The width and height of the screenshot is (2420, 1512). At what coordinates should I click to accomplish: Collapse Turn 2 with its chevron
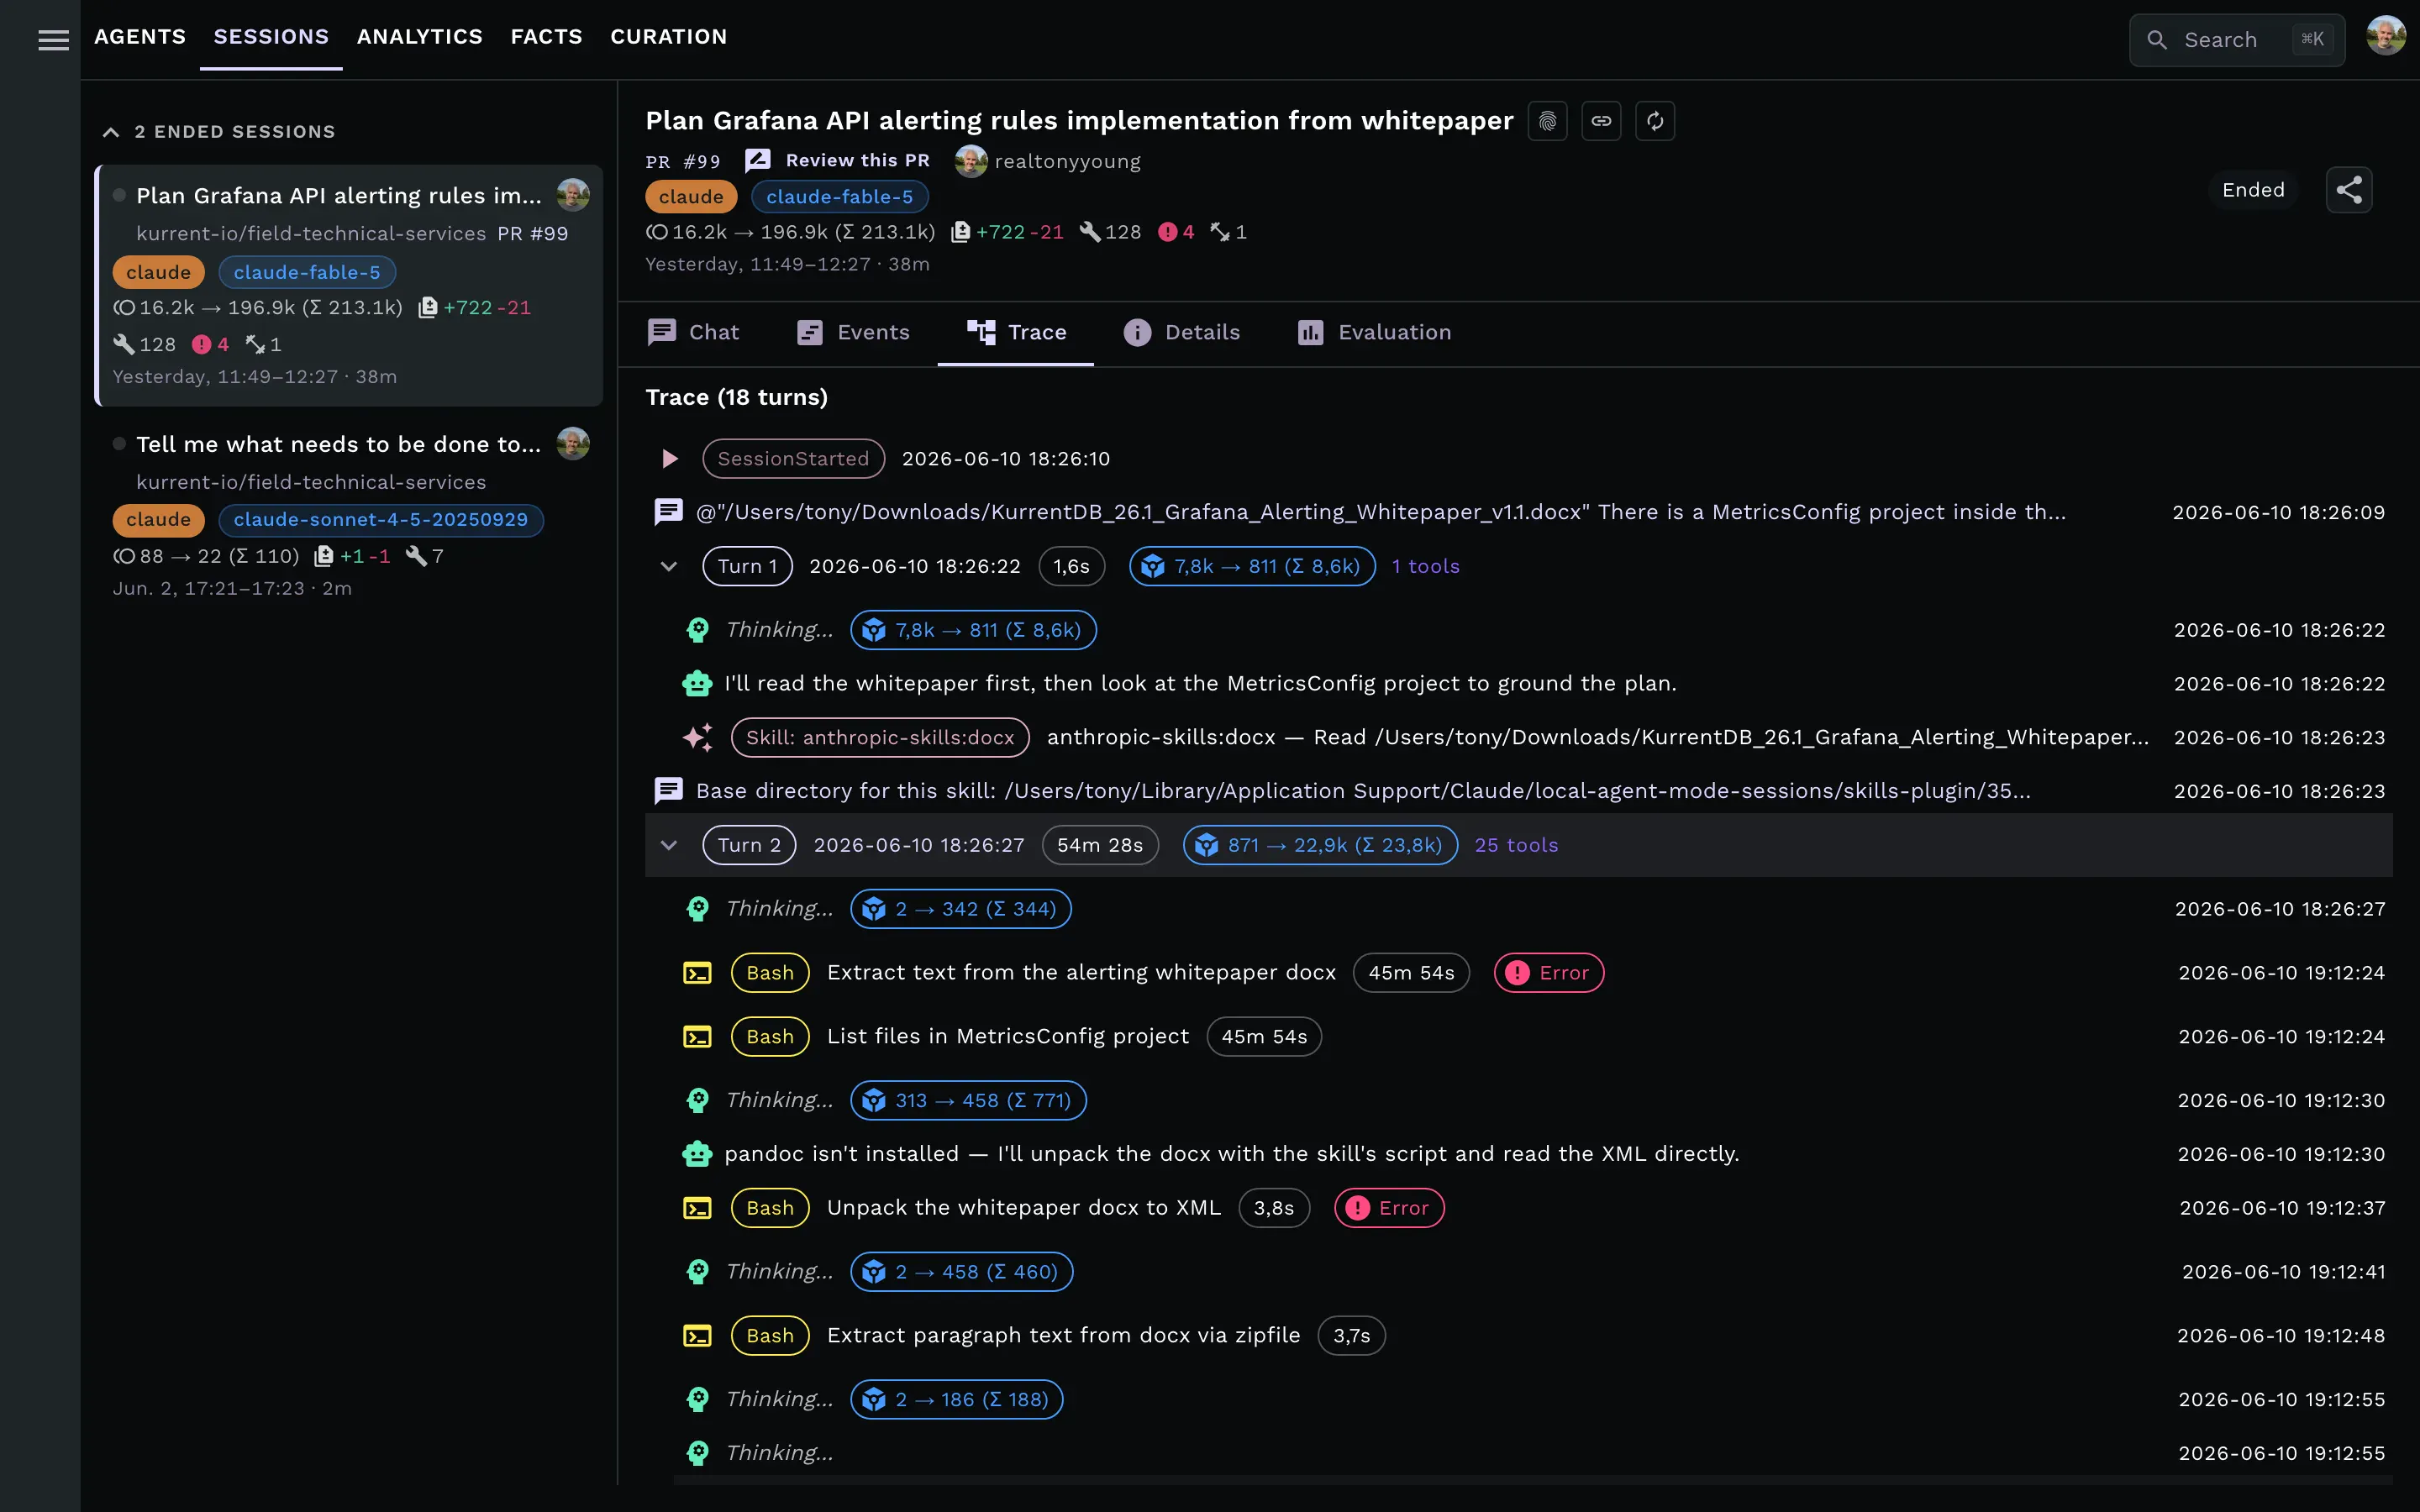[x=668, y=846]
